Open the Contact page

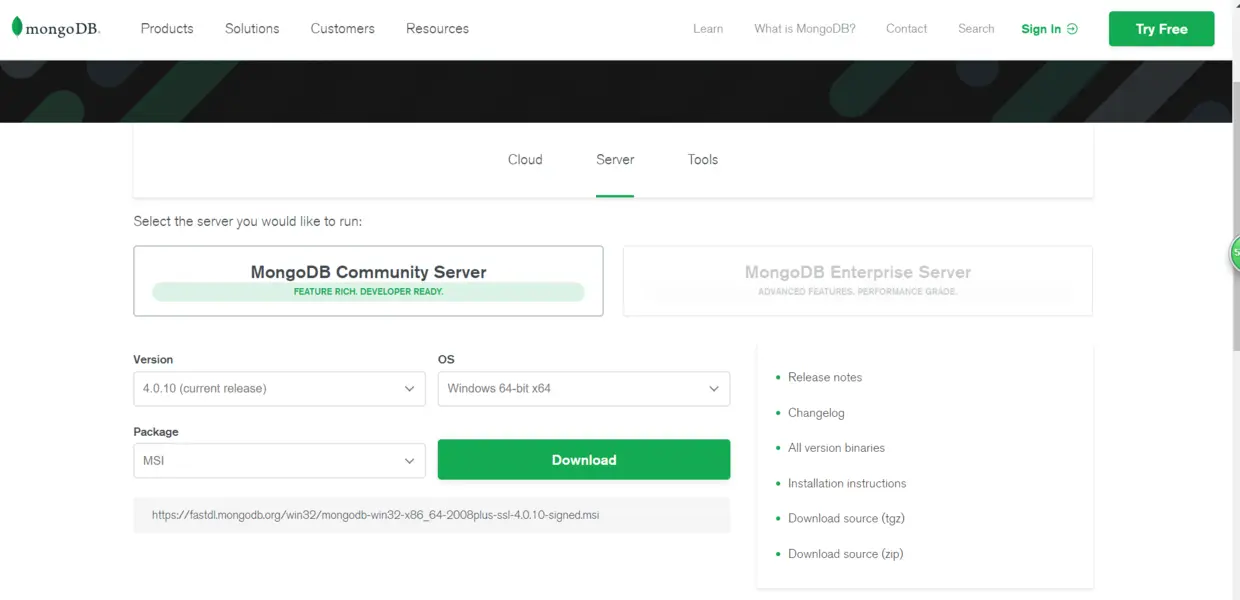pyautogui.click(x=907, y=29)
